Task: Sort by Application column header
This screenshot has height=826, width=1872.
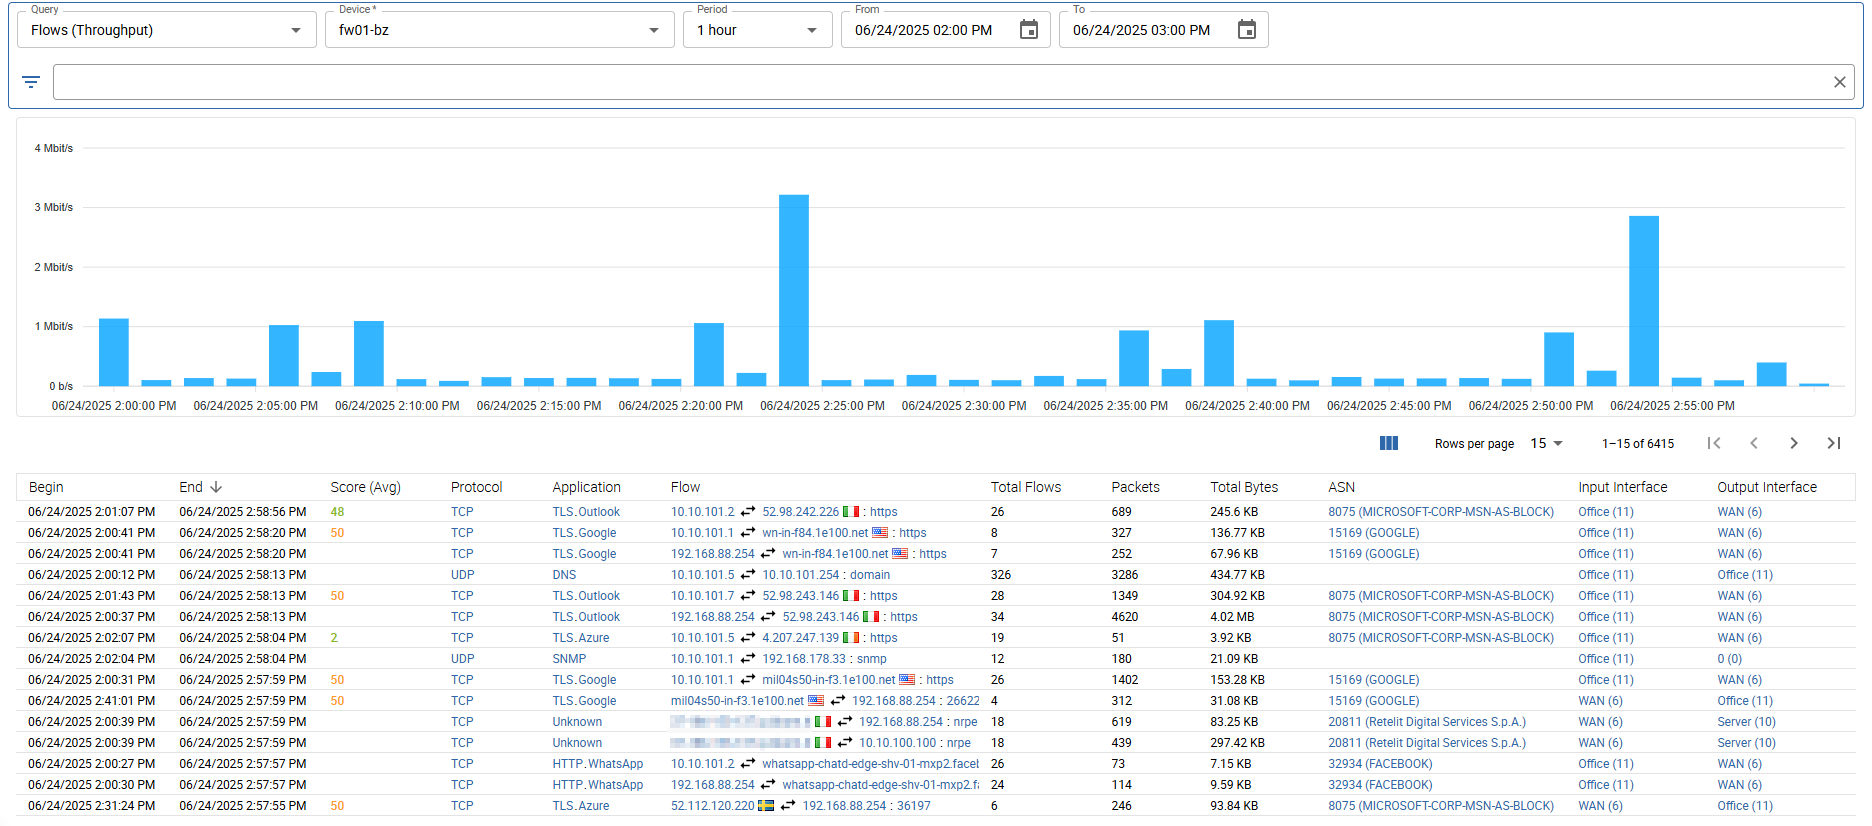Action: coord(586,487)
